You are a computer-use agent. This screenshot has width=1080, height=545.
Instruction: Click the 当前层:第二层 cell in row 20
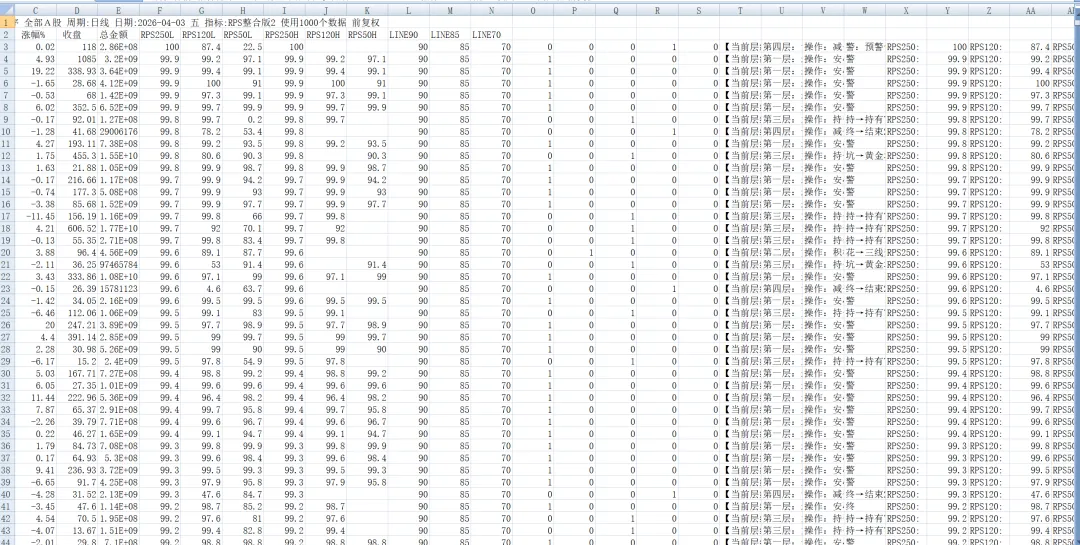[740, 253]
